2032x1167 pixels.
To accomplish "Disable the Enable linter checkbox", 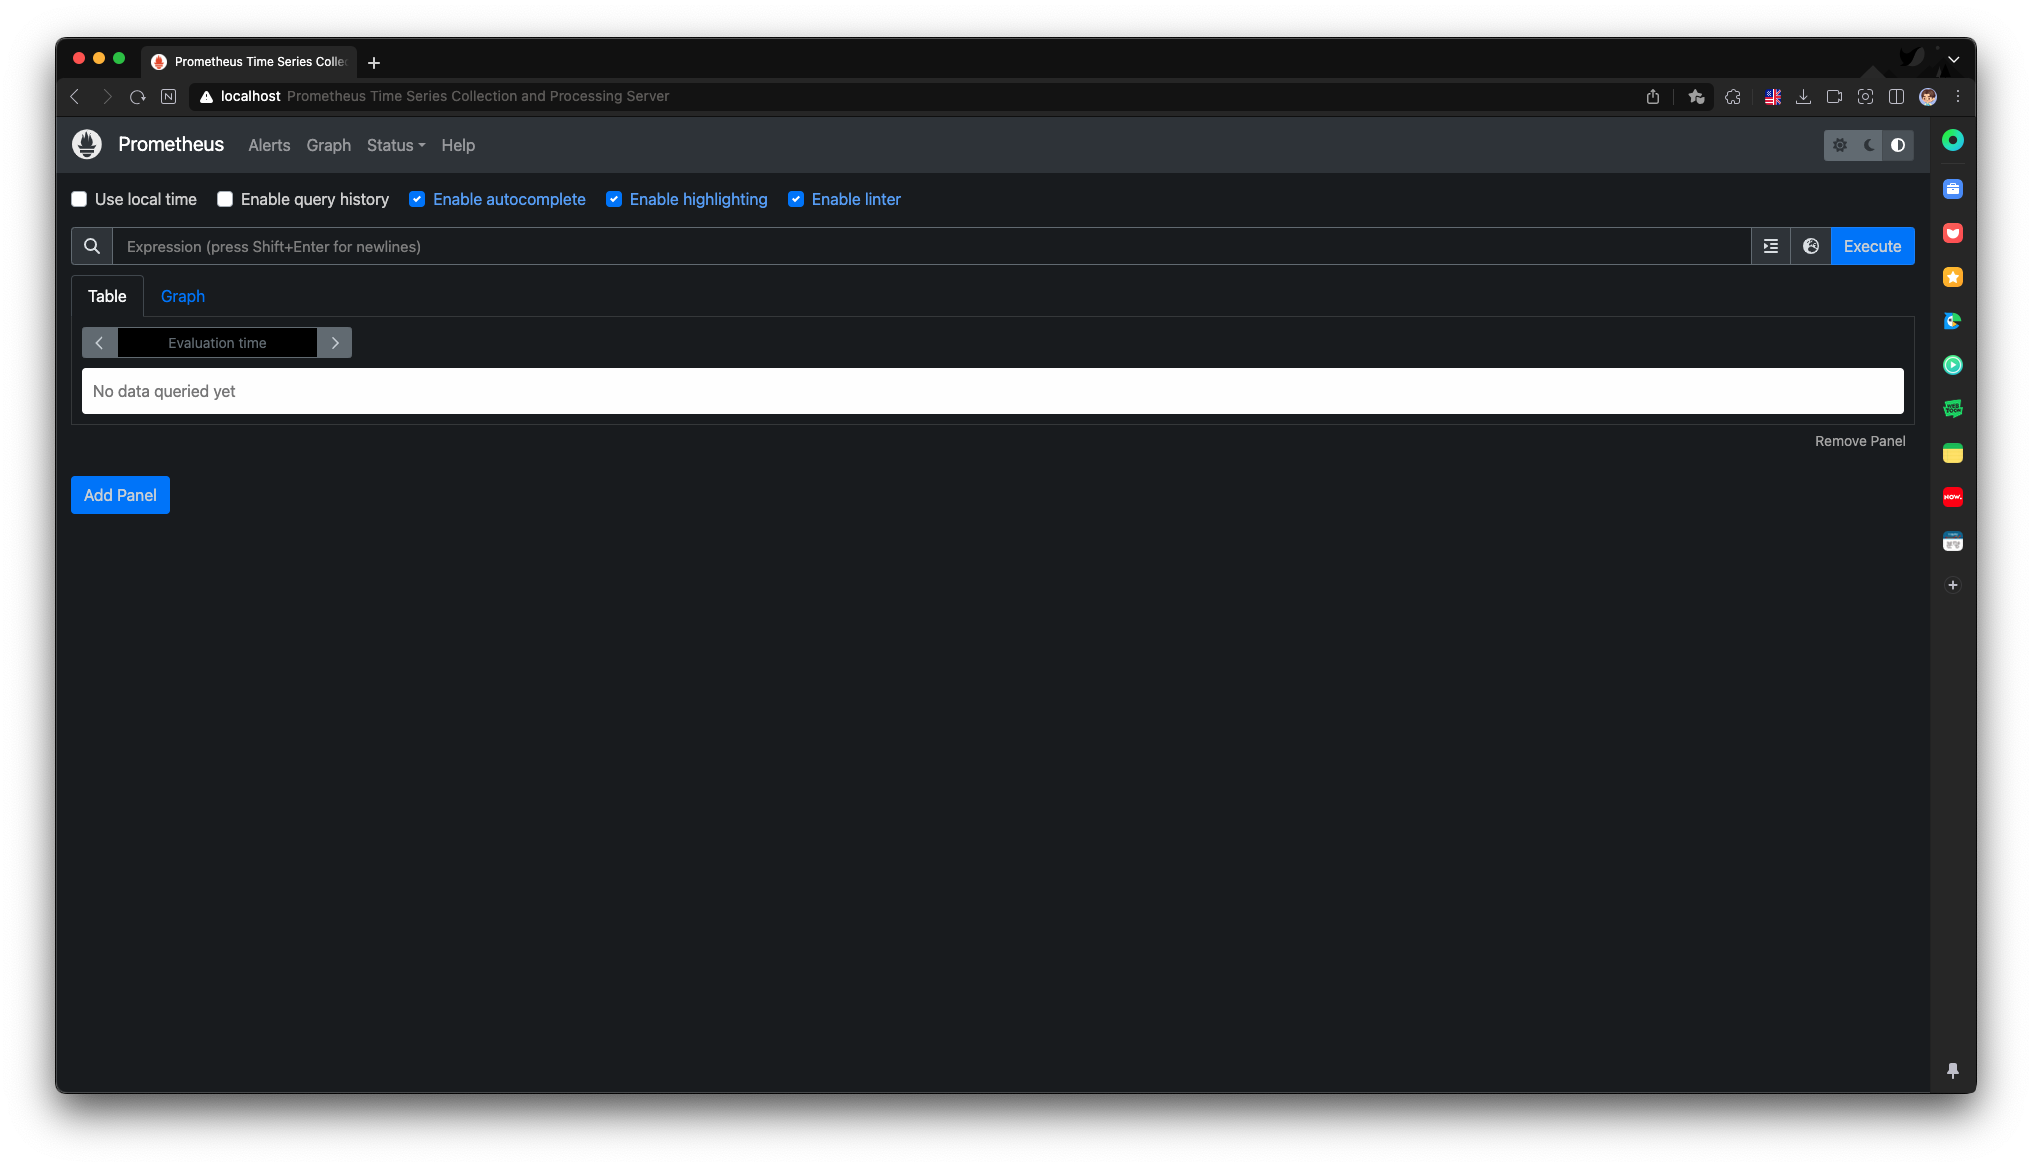I will tap(796, 199).
